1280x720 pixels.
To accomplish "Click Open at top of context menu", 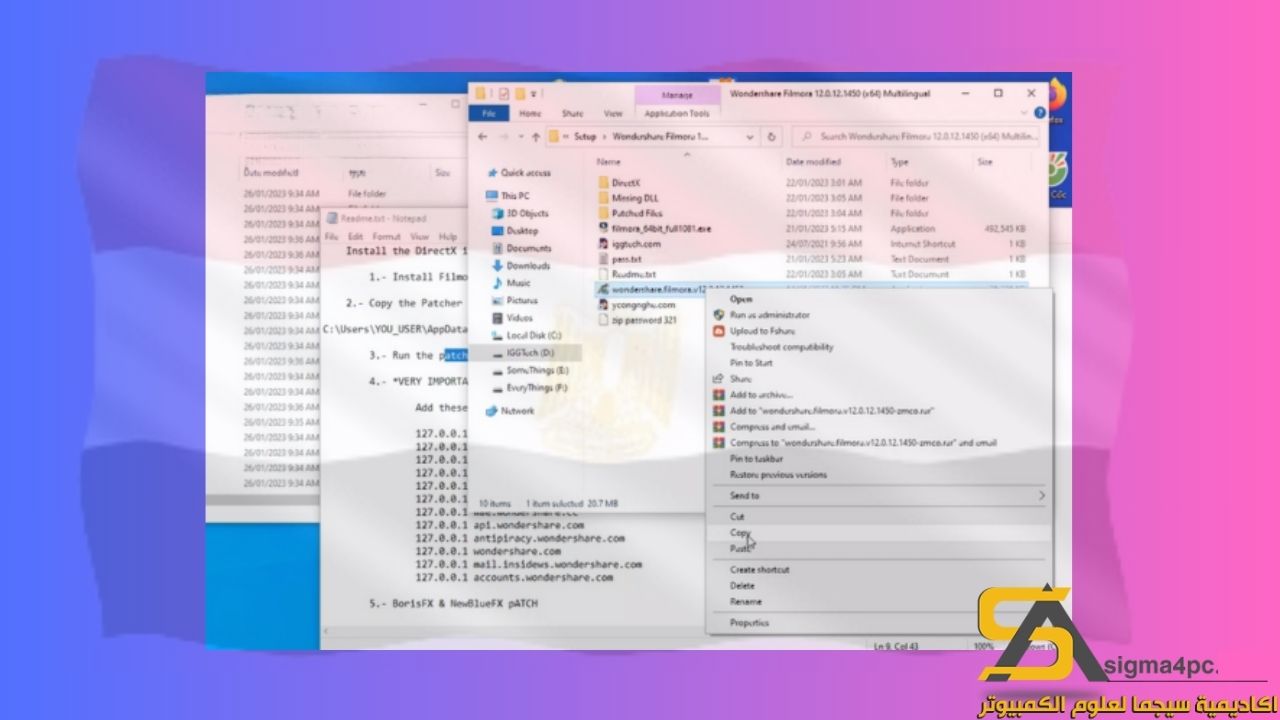I will click(741, 298).
